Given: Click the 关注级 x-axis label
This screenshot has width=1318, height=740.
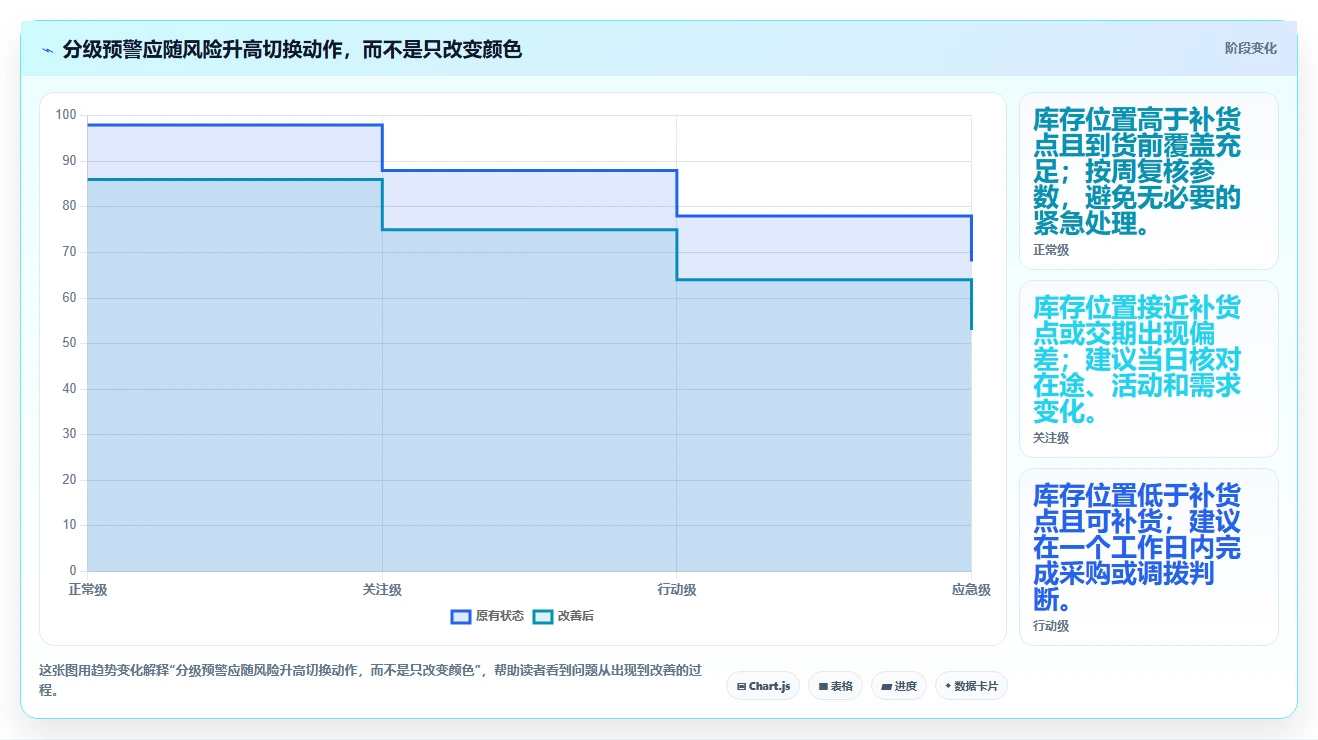Looking at the screenshot, I should (x=382, y=590).
